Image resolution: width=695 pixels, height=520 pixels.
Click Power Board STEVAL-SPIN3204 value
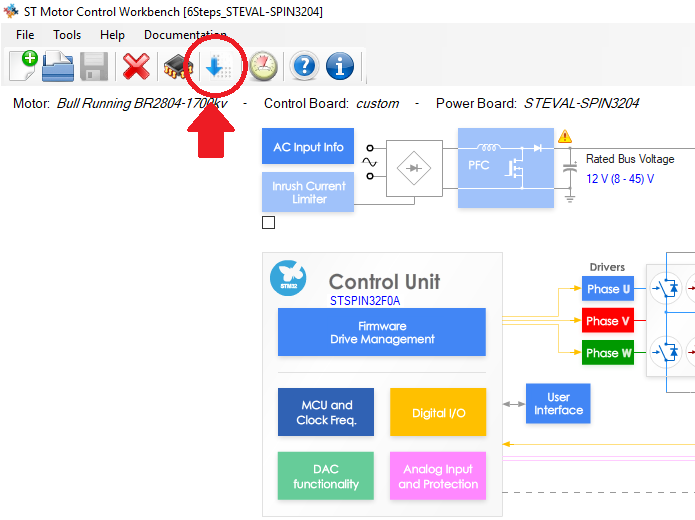click(581, 103)
